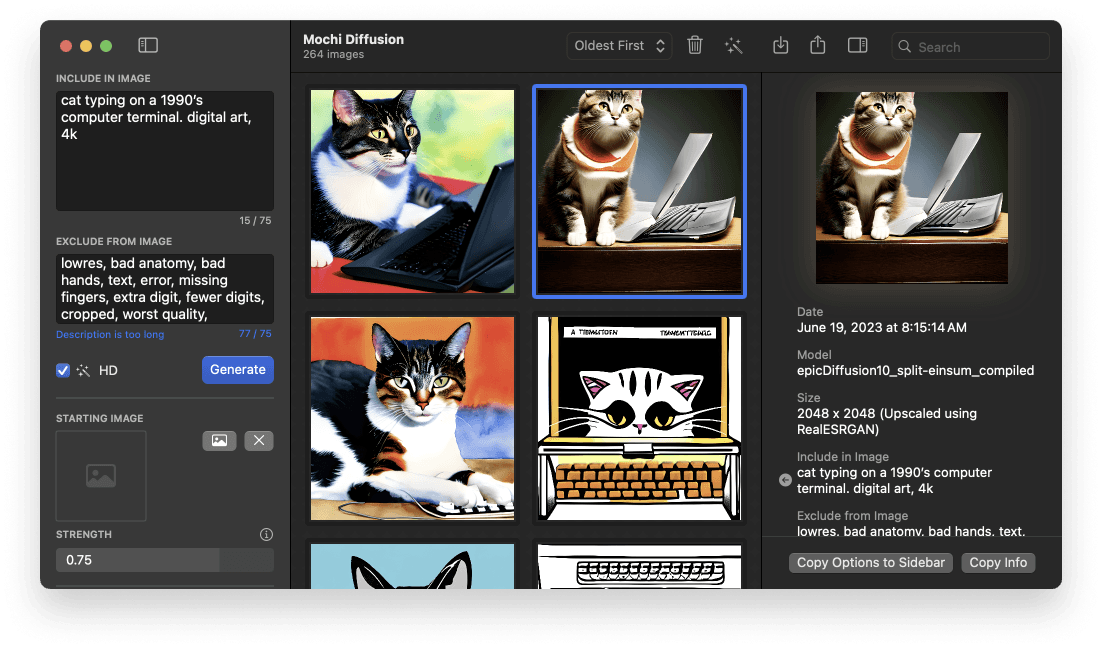
Task: Click the STRENGTH label
Action: (84, 534)
